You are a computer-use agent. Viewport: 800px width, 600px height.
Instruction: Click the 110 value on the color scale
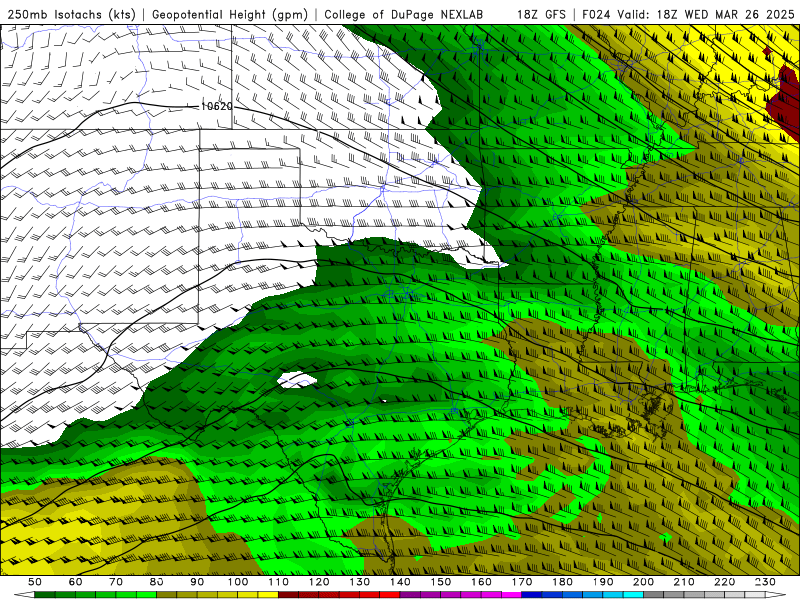pos(279,582)
